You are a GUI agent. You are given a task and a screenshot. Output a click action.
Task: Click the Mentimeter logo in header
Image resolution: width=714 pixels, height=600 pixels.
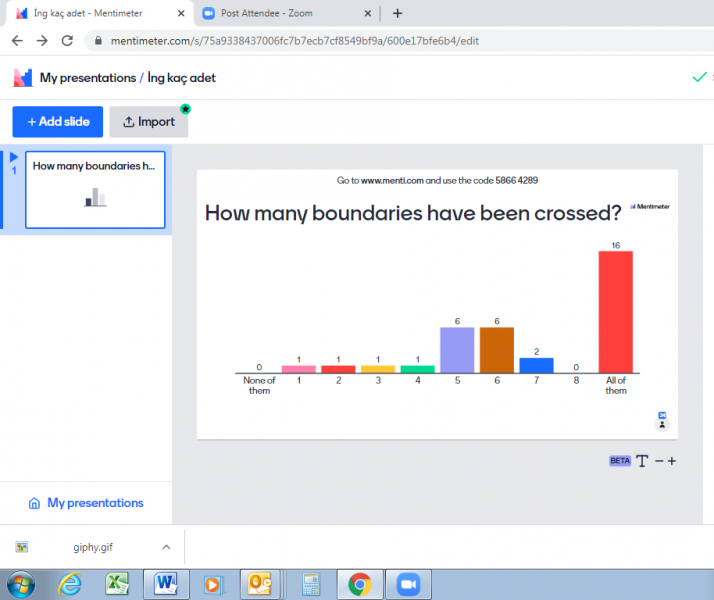22,78
